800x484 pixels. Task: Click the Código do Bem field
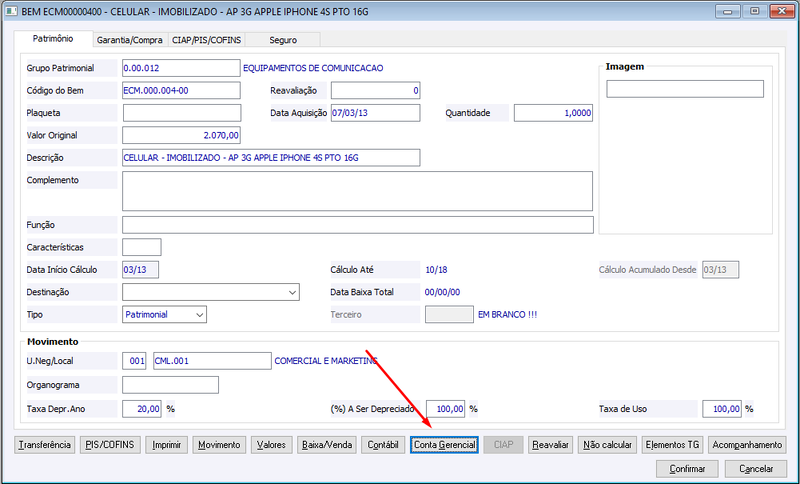click(x=181, y=90)
